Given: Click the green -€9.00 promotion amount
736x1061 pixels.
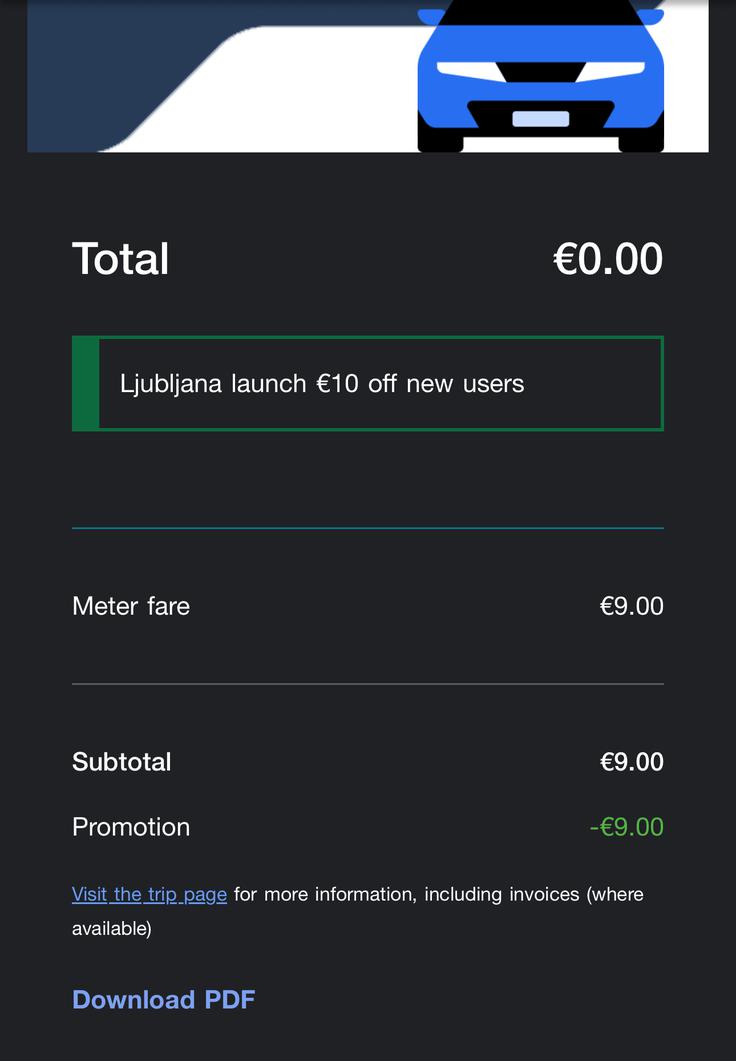Looking at the screenshot, I should click(627, 827).
